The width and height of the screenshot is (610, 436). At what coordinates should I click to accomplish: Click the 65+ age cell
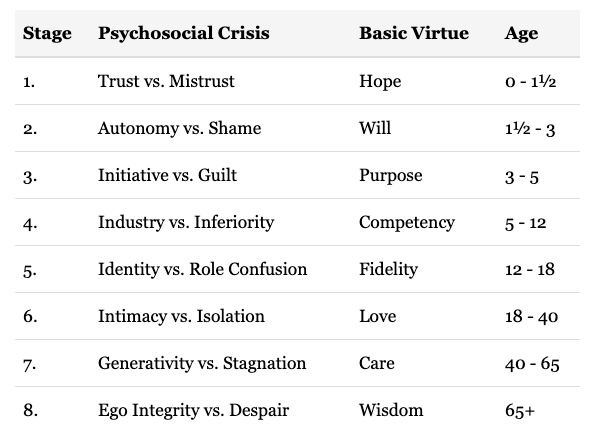click(520, 410)
